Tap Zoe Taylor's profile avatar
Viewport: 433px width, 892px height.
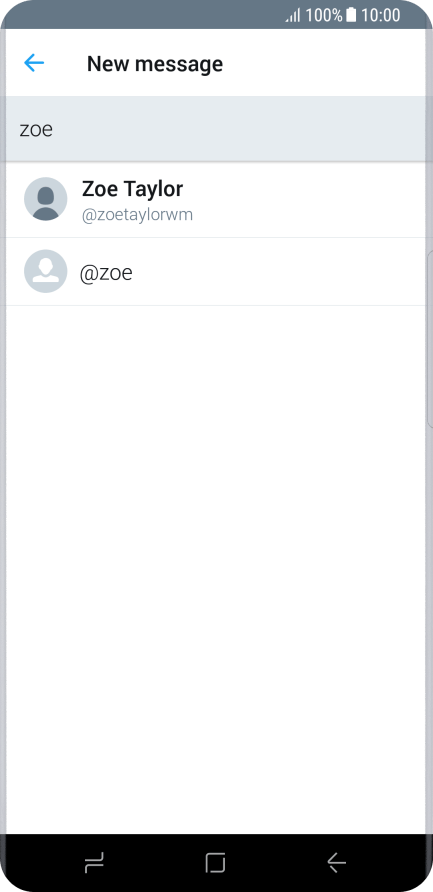tap(46, 199)
